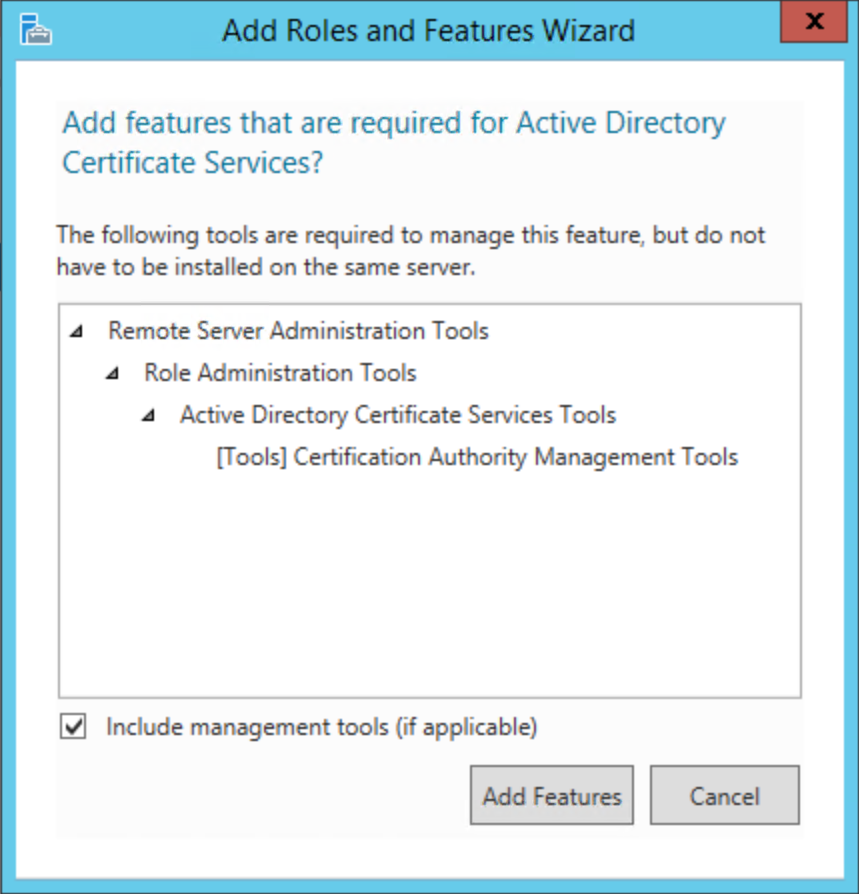Collapse the Role Administration Tools arrow
The height and width of the screenshot is (894, 859).
point(114,374)
